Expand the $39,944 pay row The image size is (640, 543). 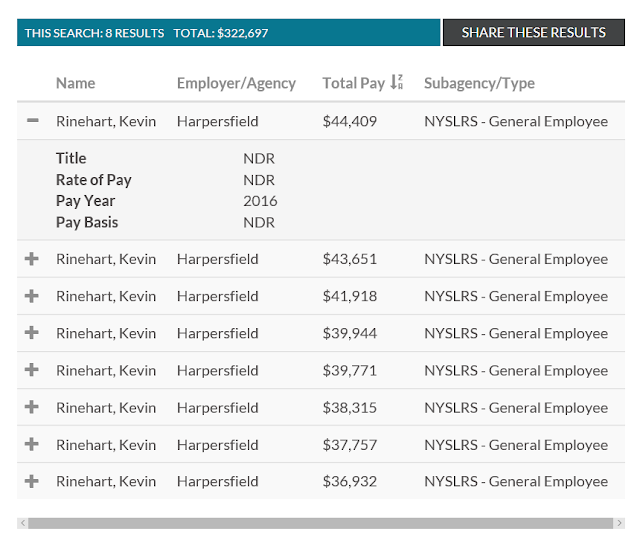coord(32,333)
